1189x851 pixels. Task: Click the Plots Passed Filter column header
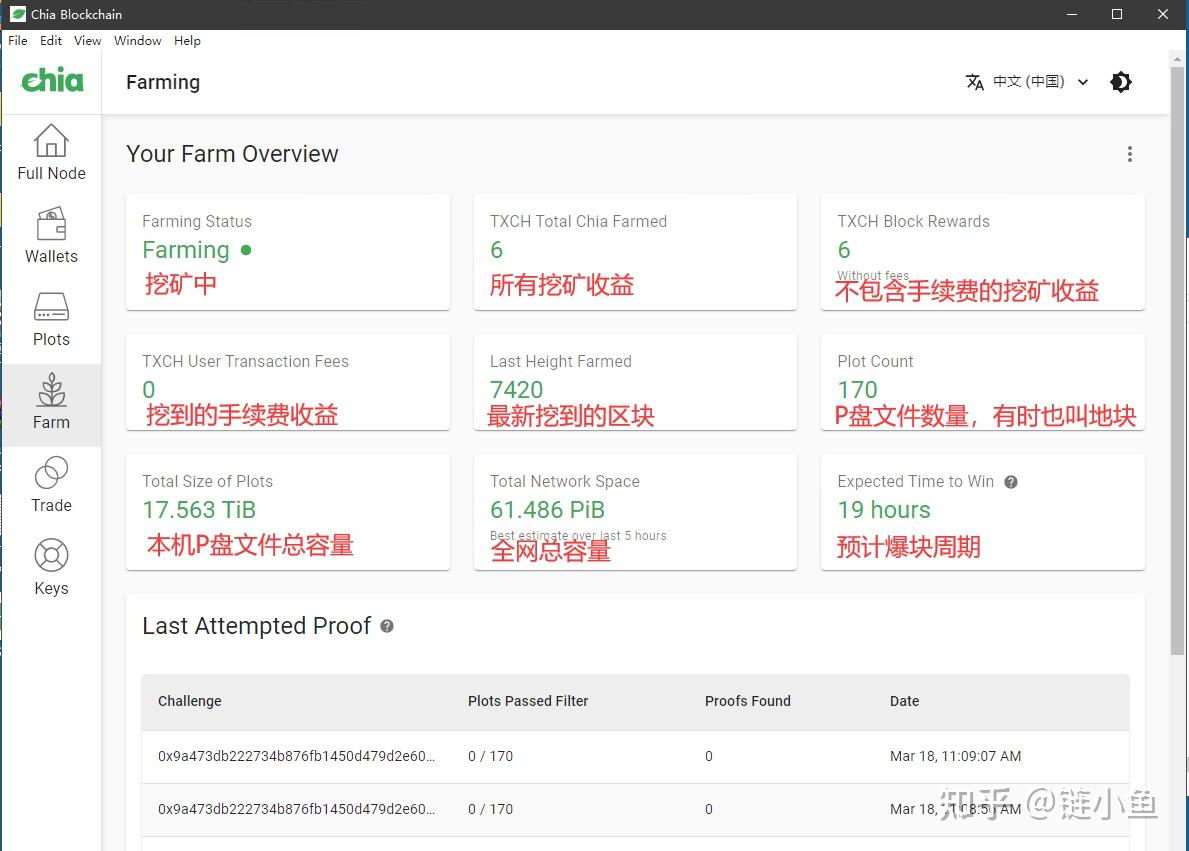point(528,701)
